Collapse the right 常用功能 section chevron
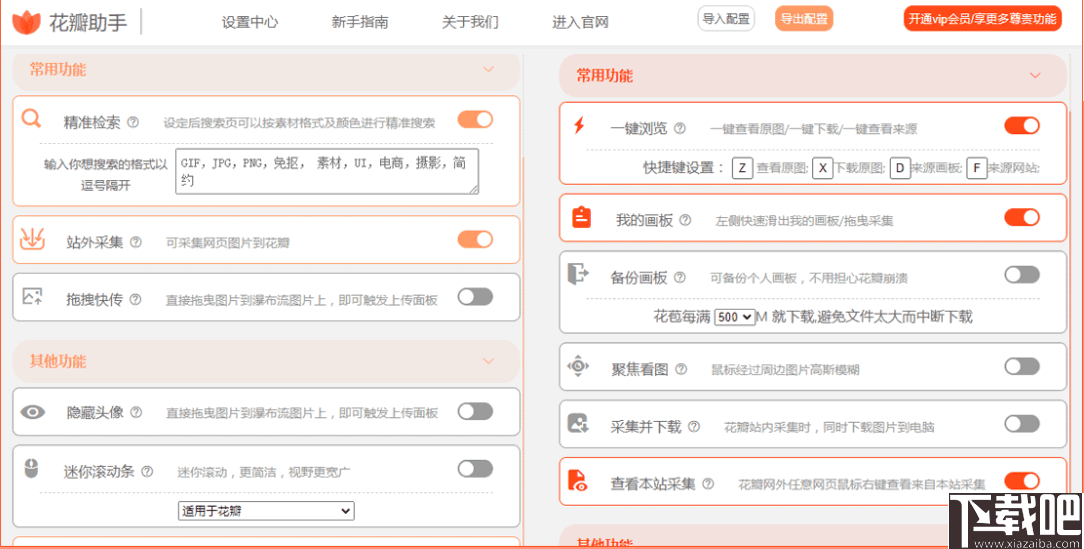 pyautogui.click(x=1035, y=75)
